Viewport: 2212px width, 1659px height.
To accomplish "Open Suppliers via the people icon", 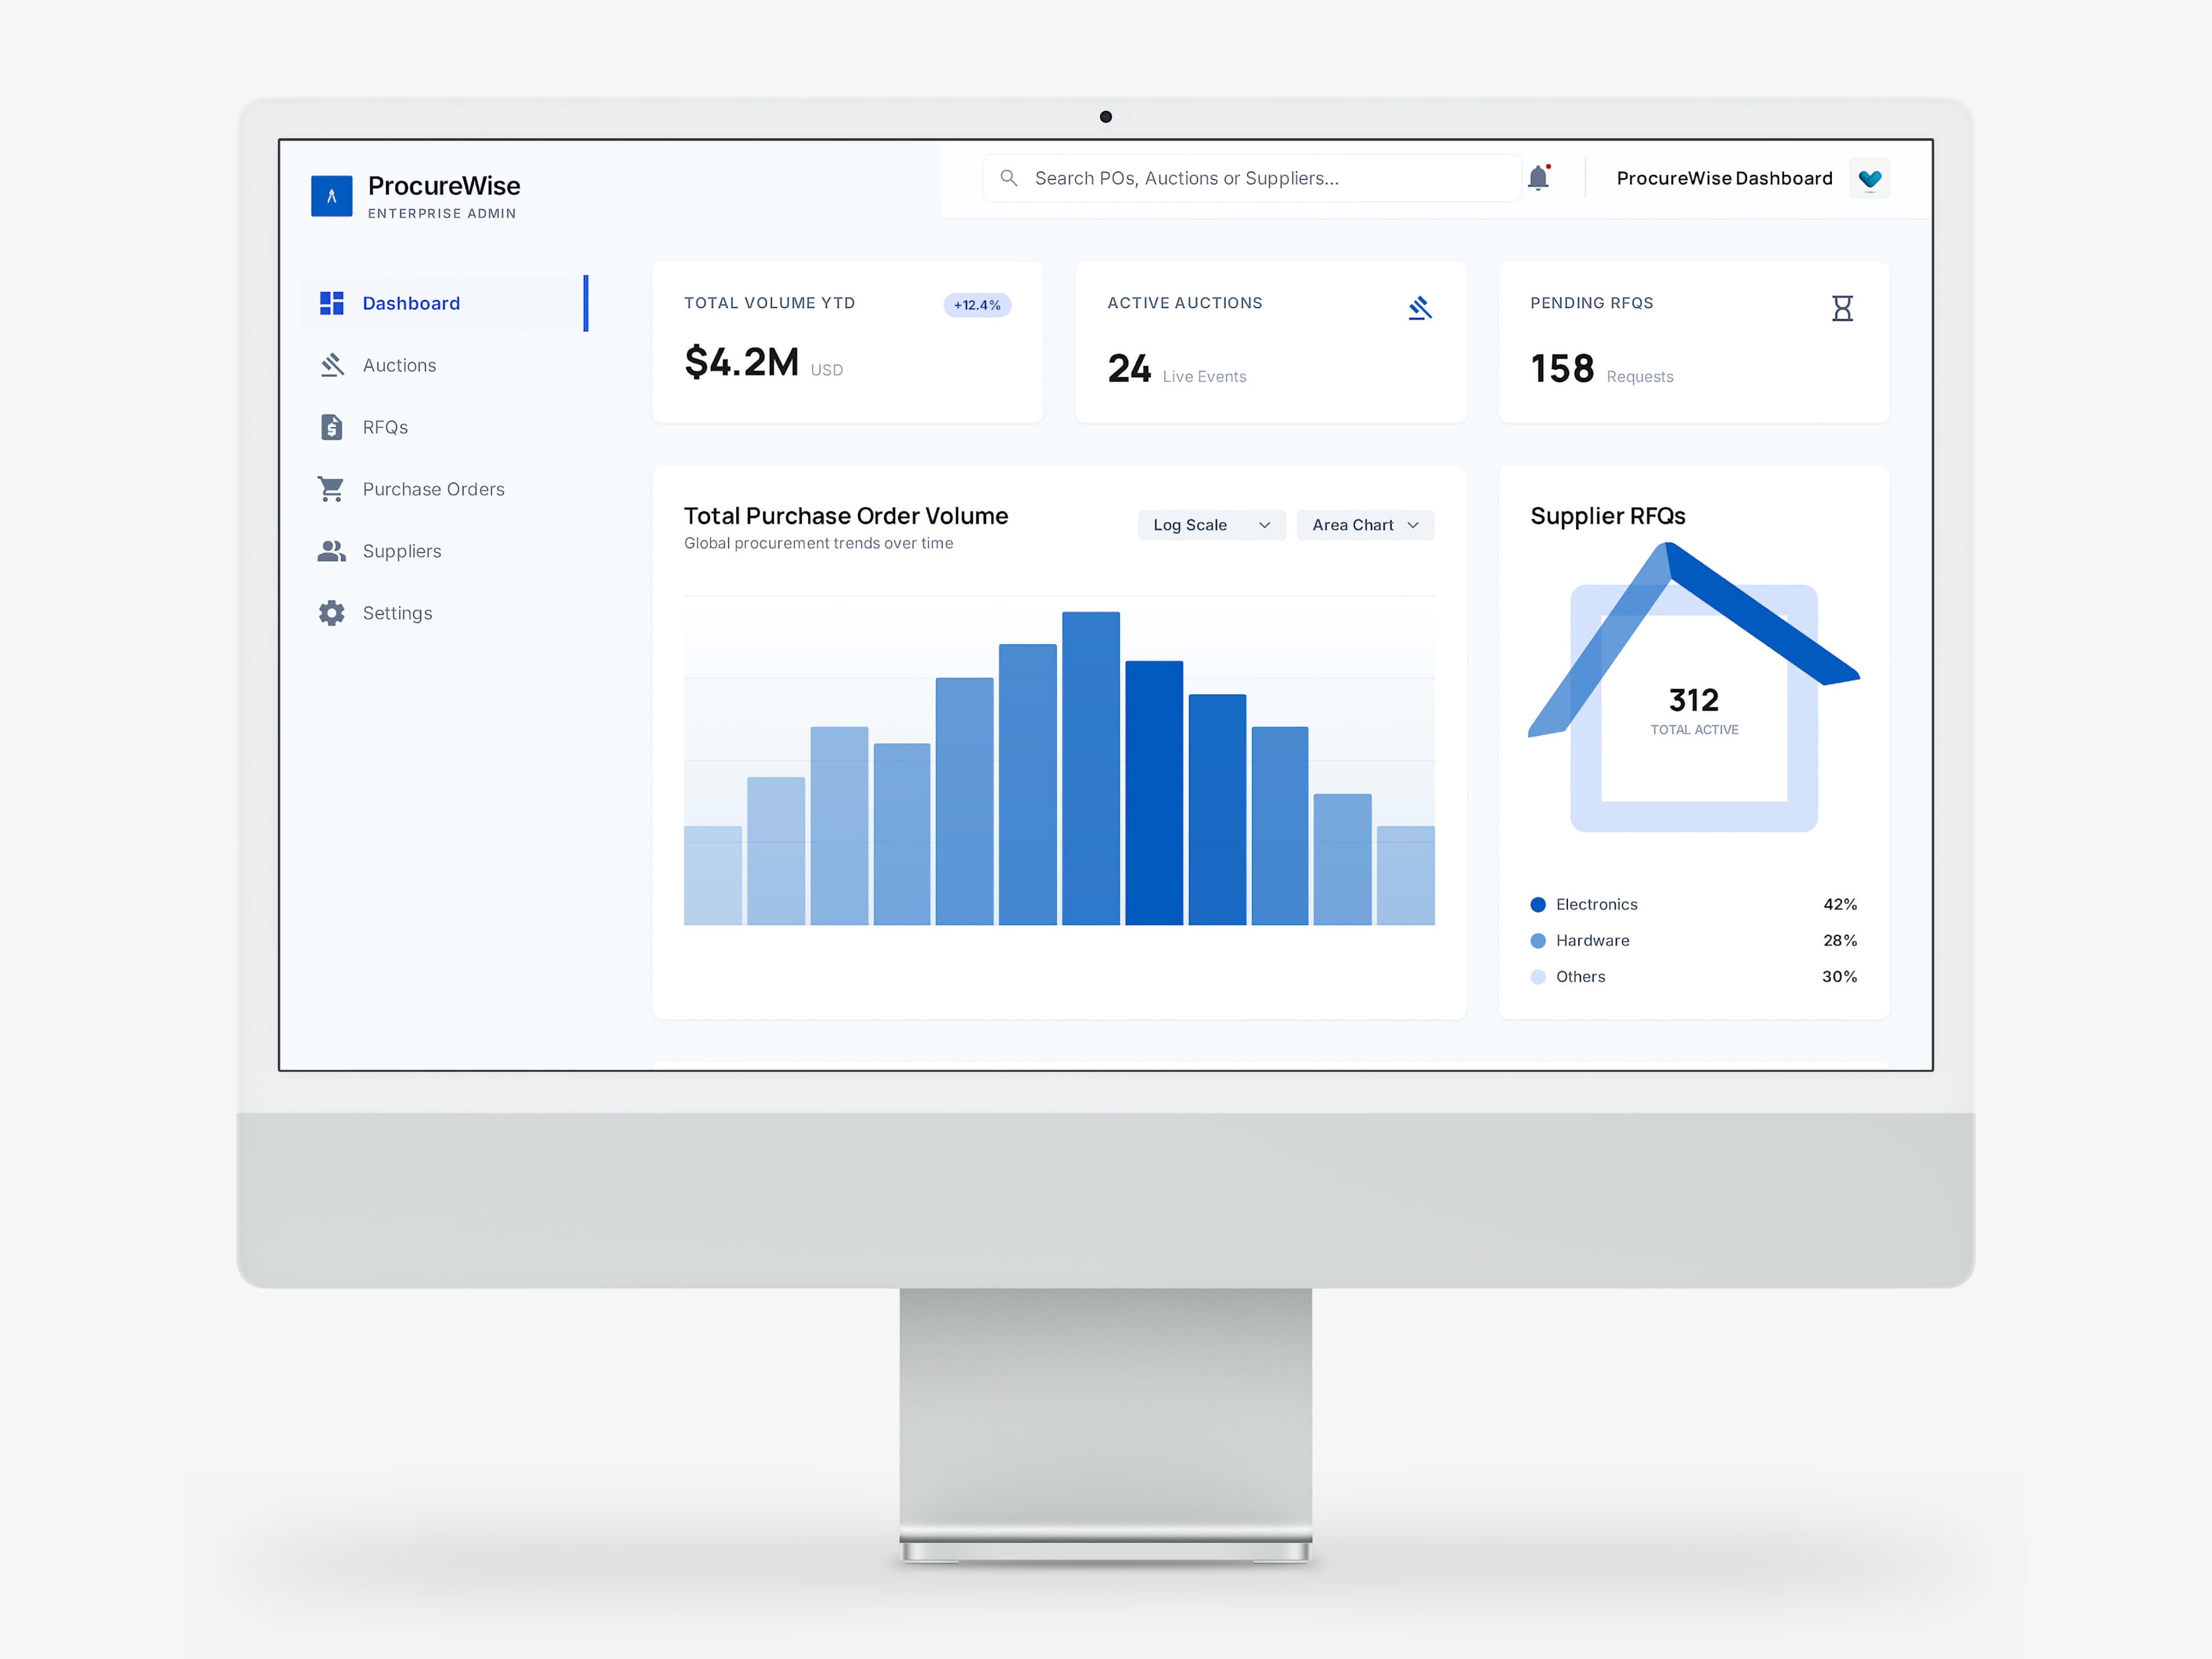I will click(331, 551).
